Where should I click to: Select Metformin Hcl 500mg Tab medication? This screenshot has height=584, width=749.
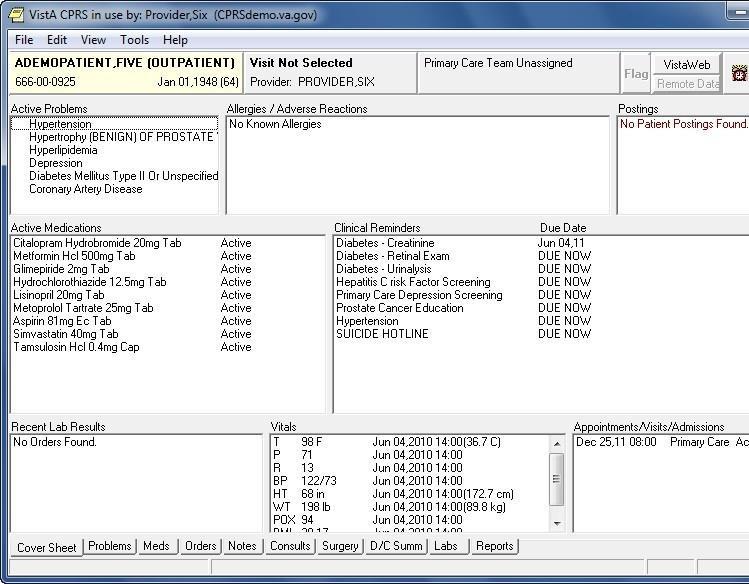point(167,256)
